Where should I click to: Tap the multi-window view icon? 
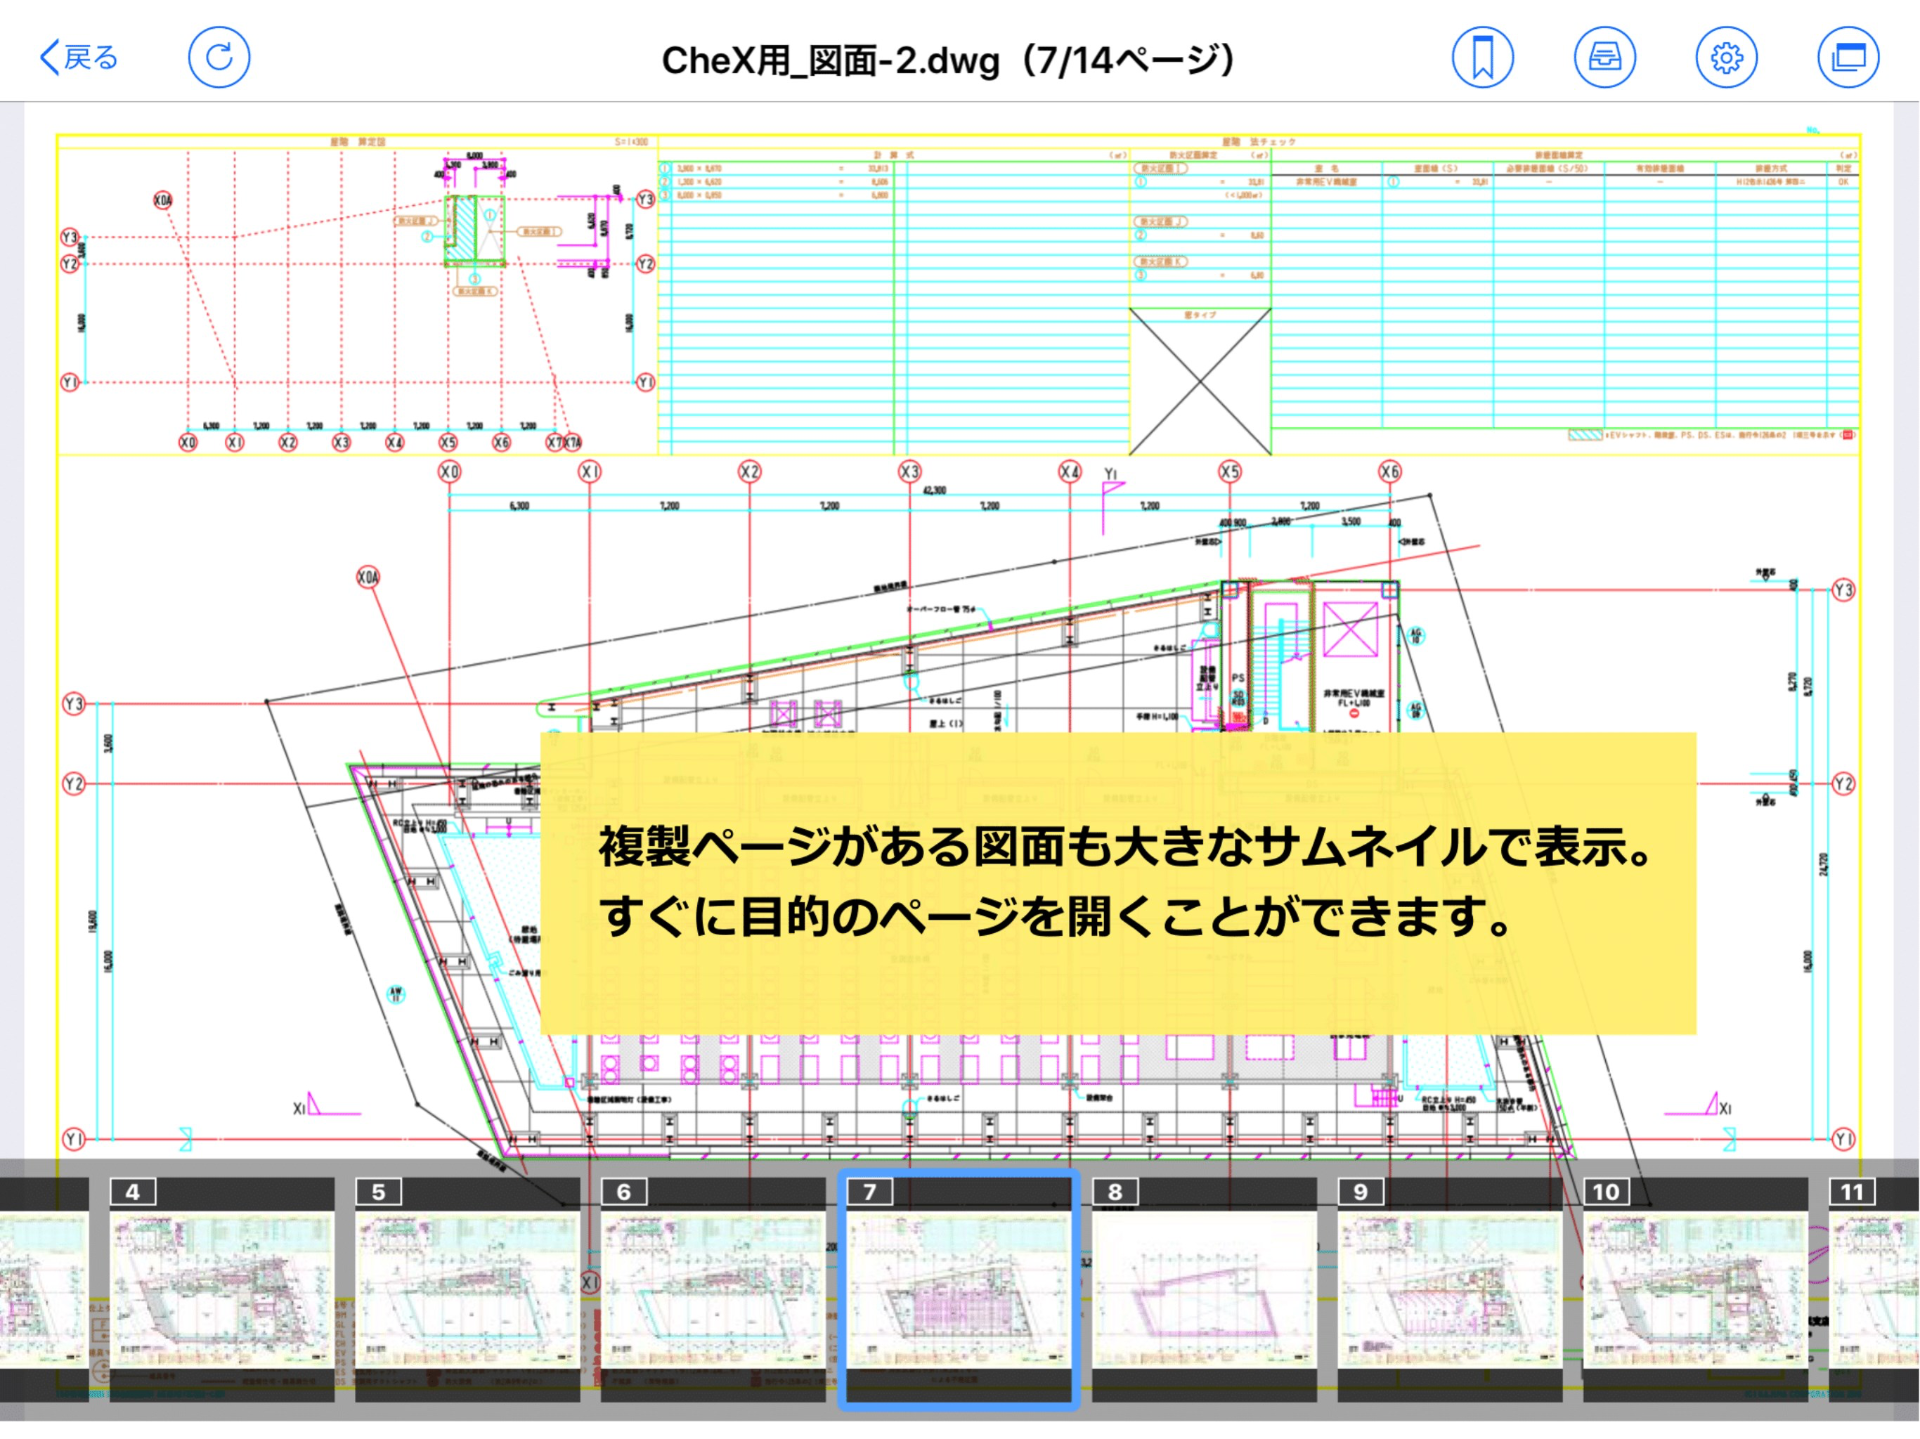pos(1847,57)
